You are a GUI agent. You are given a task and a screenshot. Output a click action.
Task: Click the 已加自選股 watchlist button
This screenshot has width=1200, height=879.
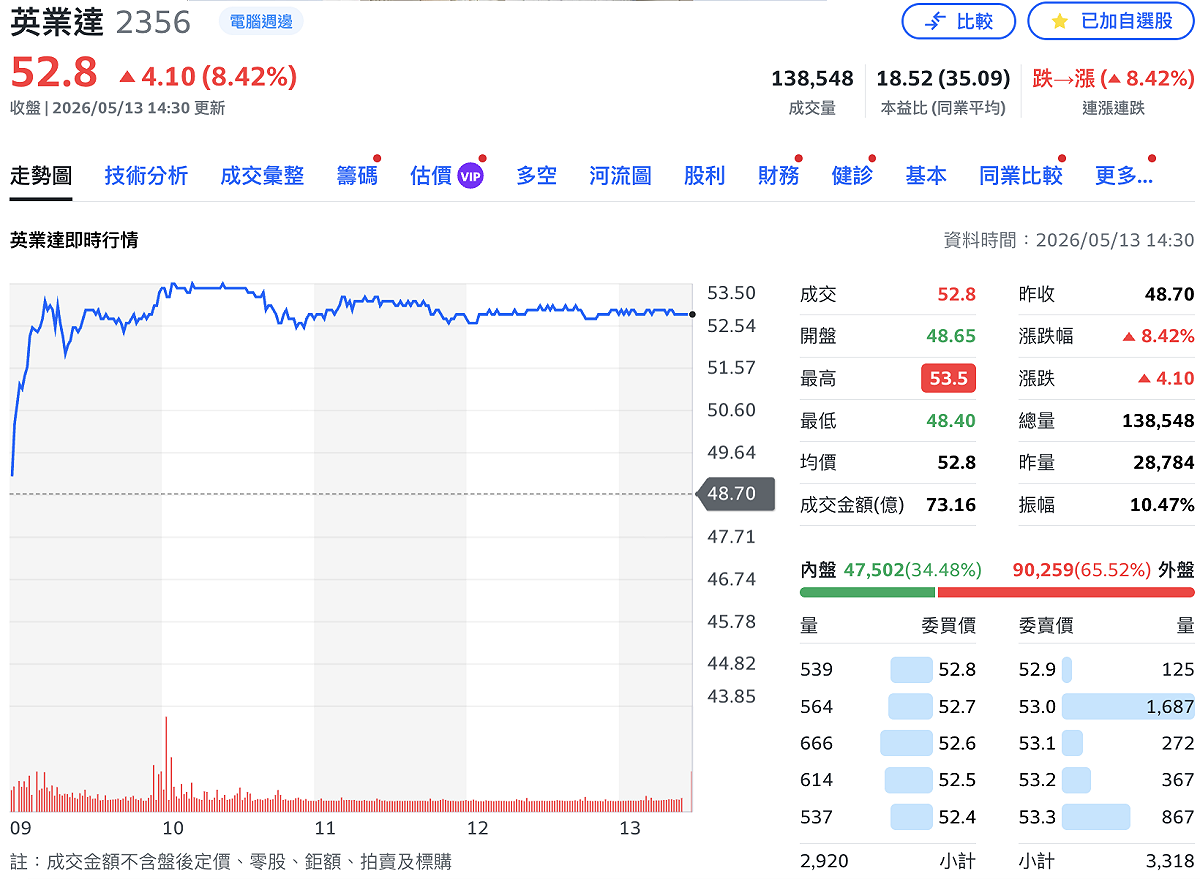pyautogui.click(x=1111, y=21)
